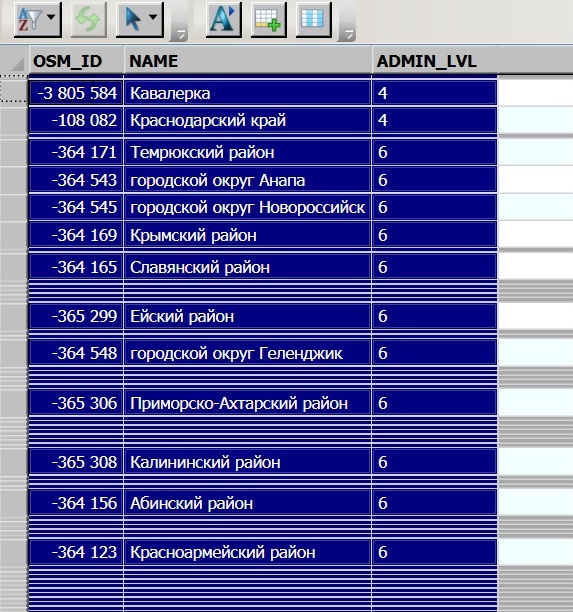The width and height of the screenshot is (573, 612).
Task: Open second toolbar overflow options handle
Action: coord(347,34)
